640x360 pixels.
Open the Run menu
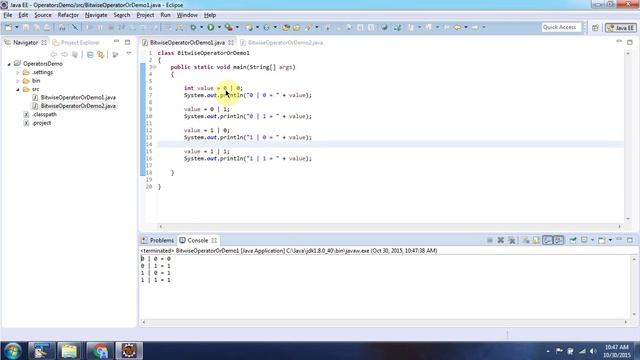click(x=165, y=15)
